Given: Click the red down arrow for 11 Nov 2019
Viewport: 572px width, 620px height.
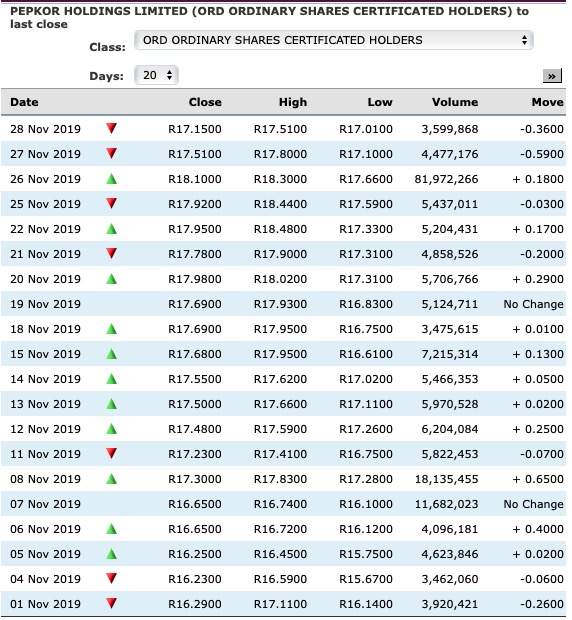Looking at the screenshot, I should point(111,453).
